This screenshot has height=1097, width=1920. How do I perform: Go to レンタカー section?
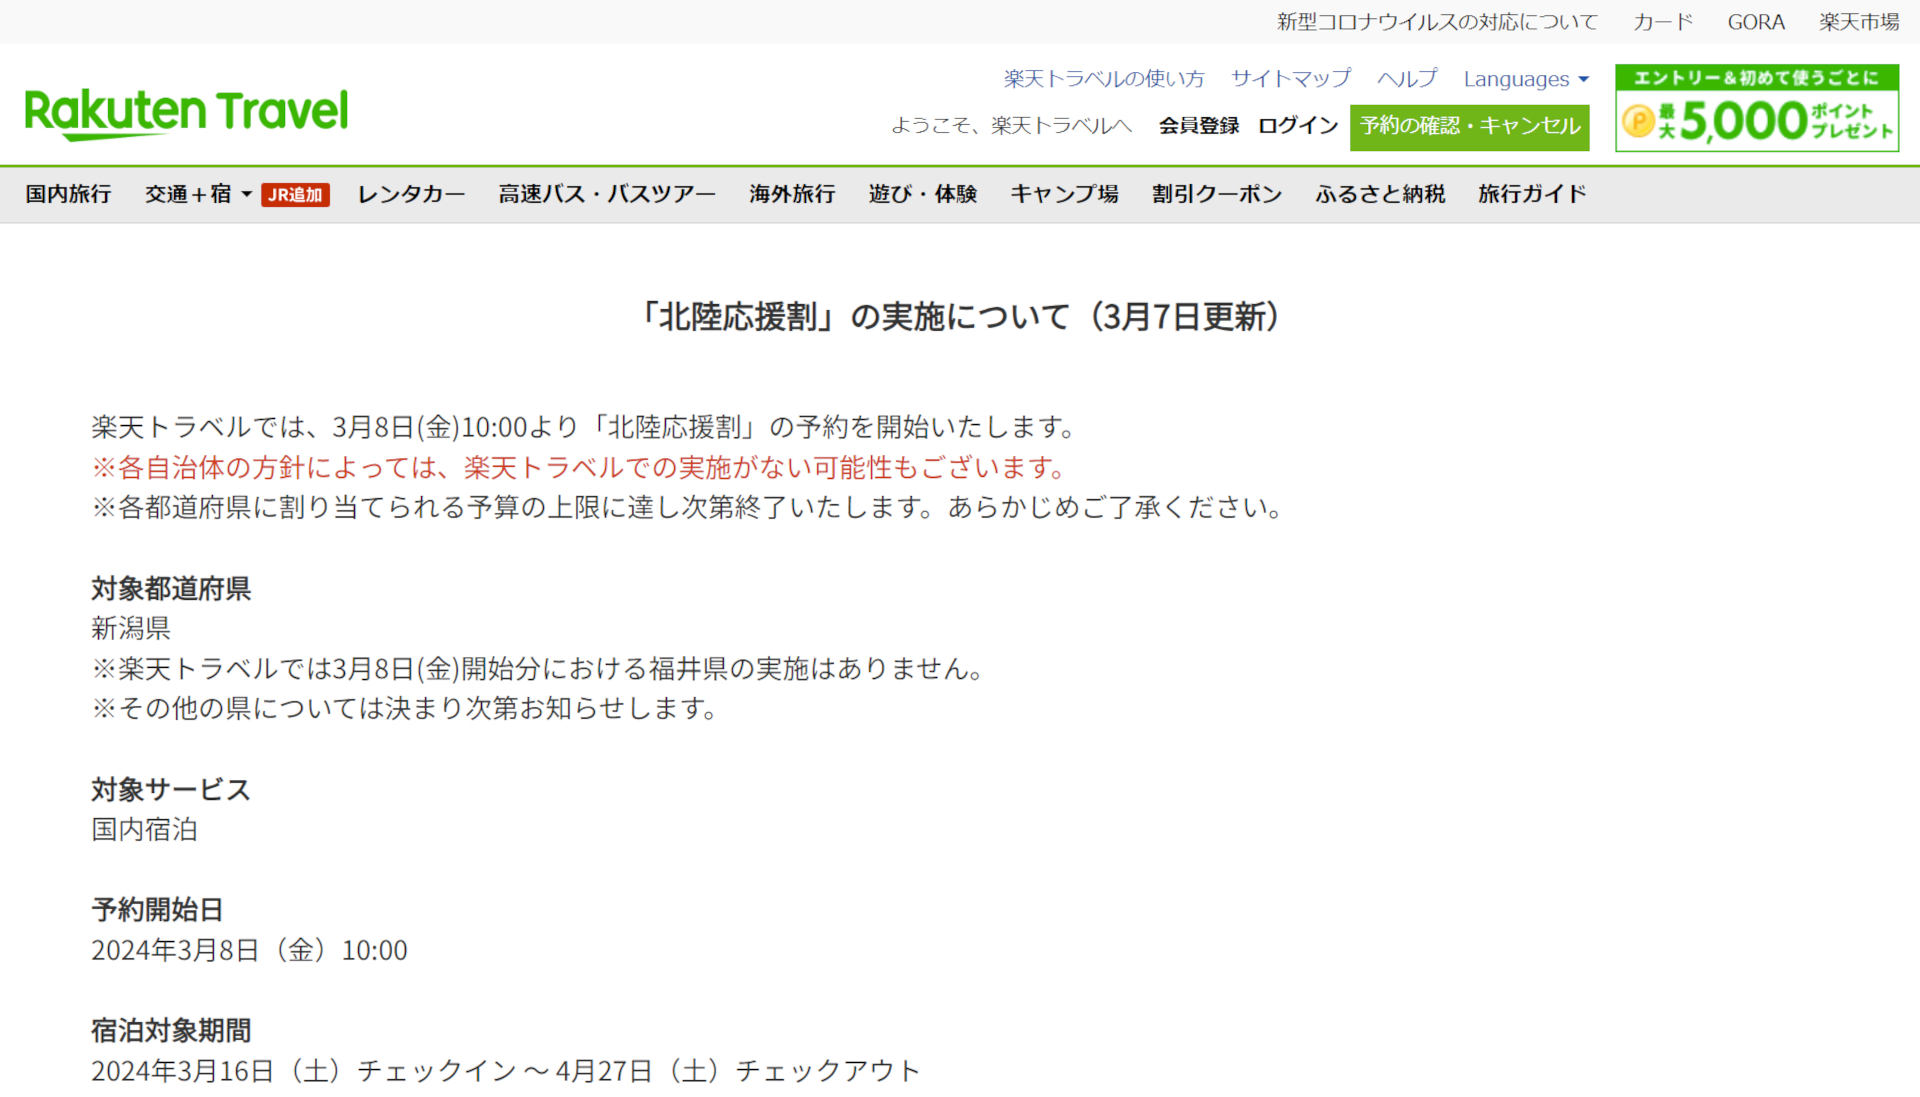click(x=411, y=194)
